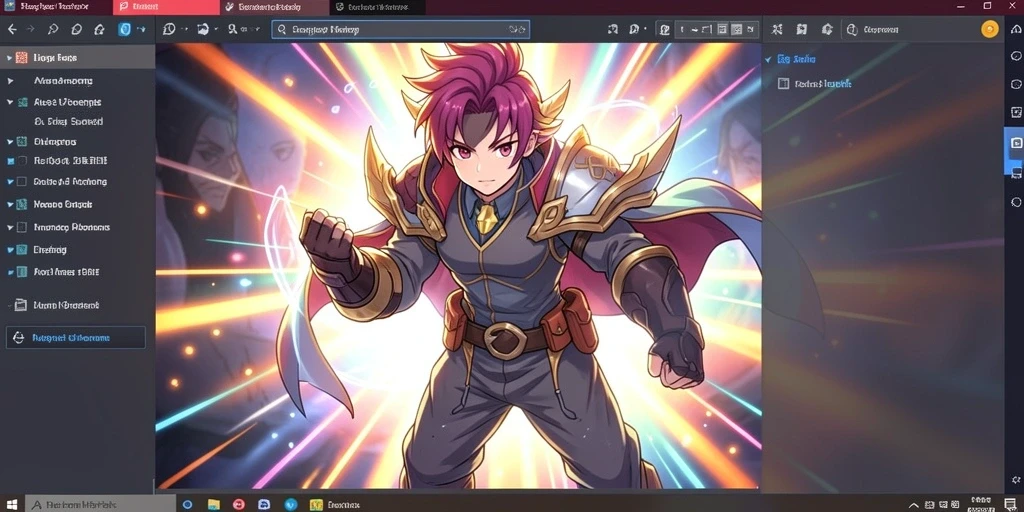Tick the empty checkbox in the right panel
1024x512 pixels.
(784, 84)
